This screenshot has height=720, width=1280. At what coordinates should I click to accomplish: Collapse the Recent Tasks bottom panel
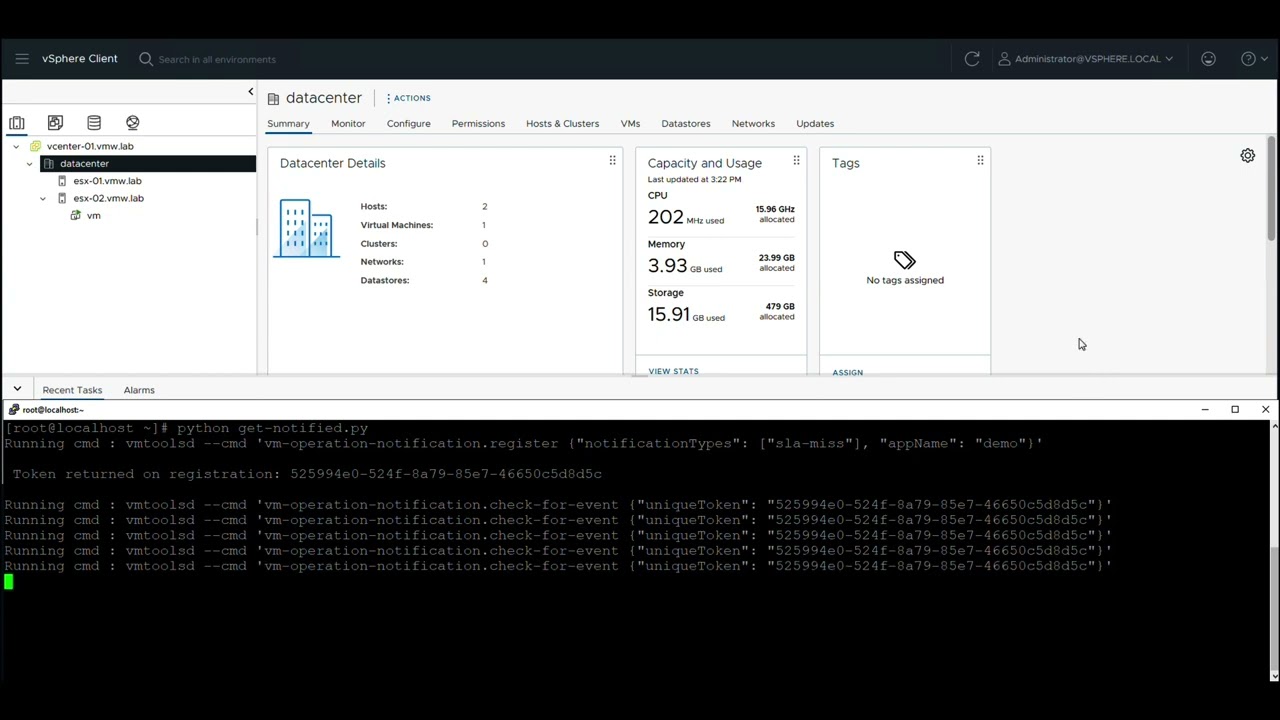17,389
